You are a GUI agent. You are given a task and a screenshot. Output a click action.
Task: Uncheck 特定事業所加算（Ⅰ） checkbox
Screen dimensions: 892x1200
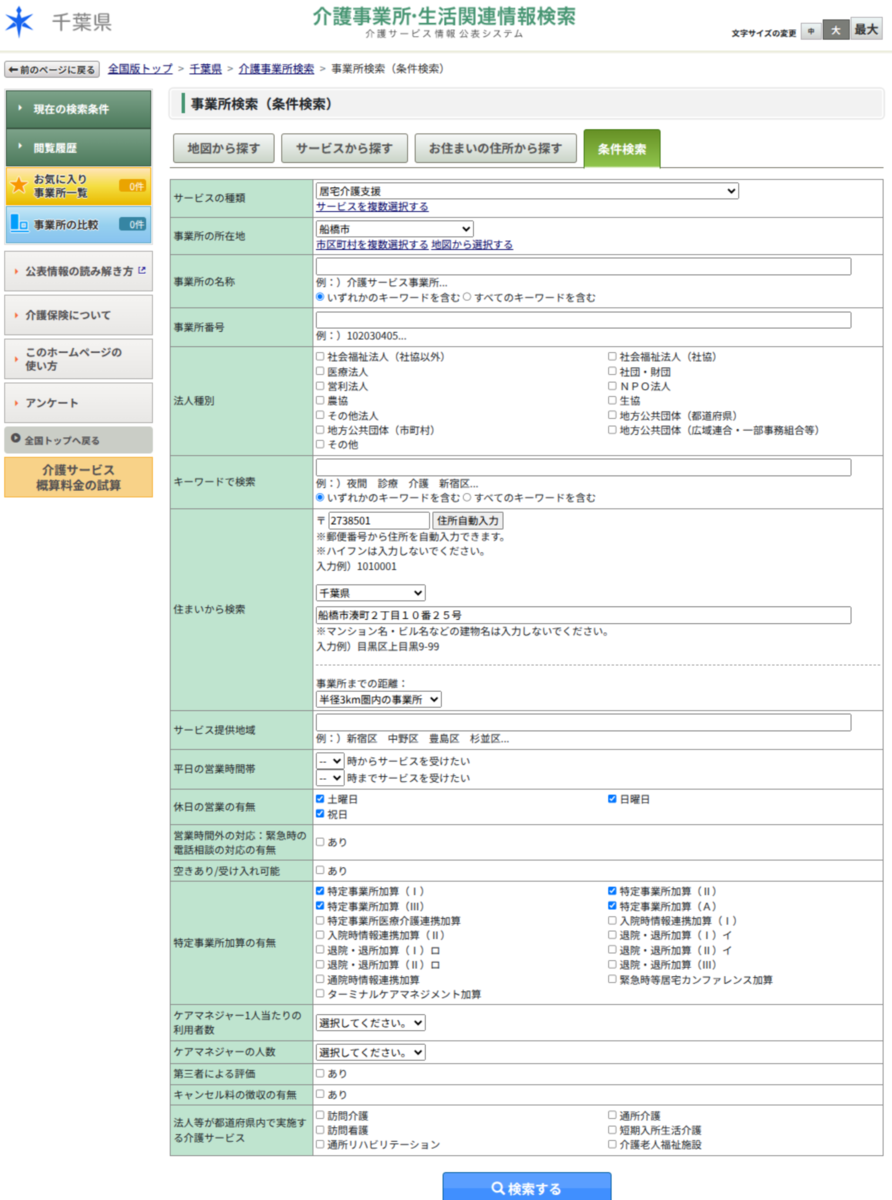click(320, 890)
